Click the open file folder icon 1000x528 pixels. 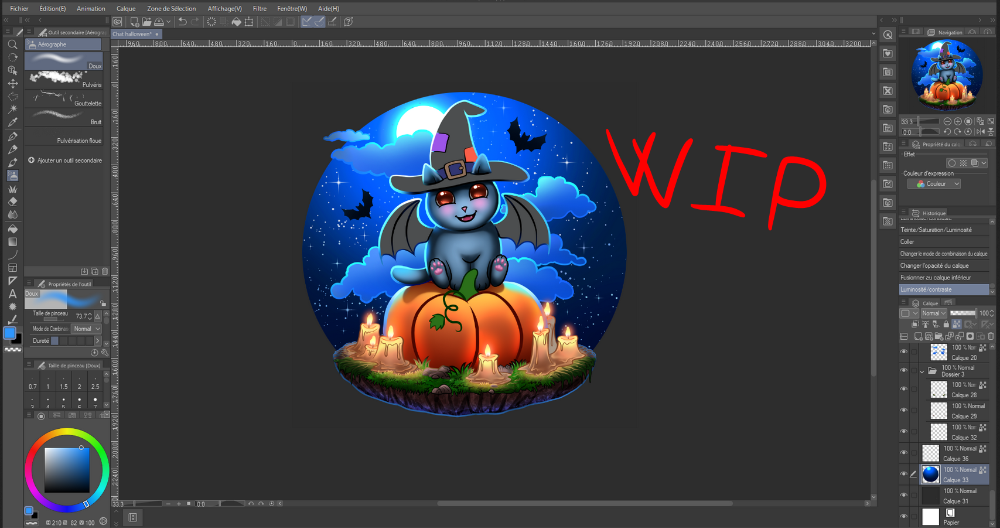[148, 21]
